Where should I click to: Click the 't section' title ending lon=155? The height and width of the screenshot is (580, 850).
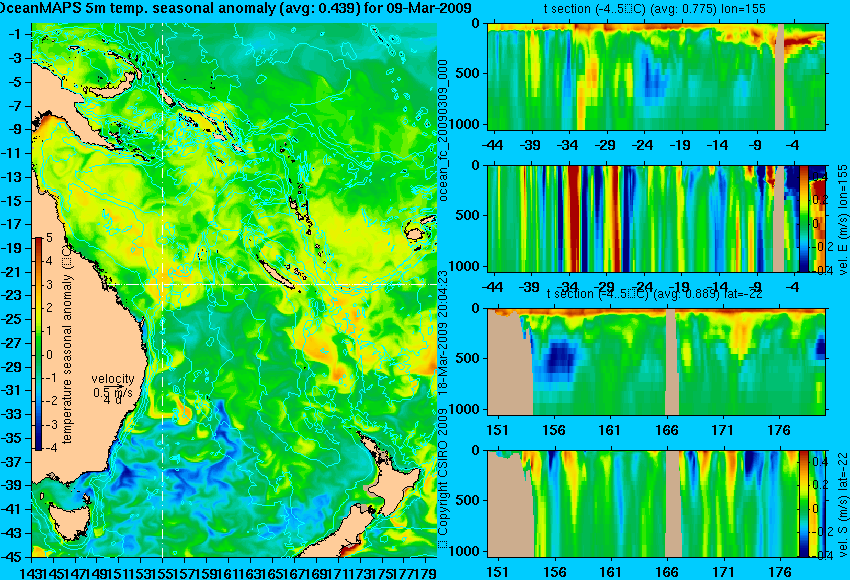(655, 9)
